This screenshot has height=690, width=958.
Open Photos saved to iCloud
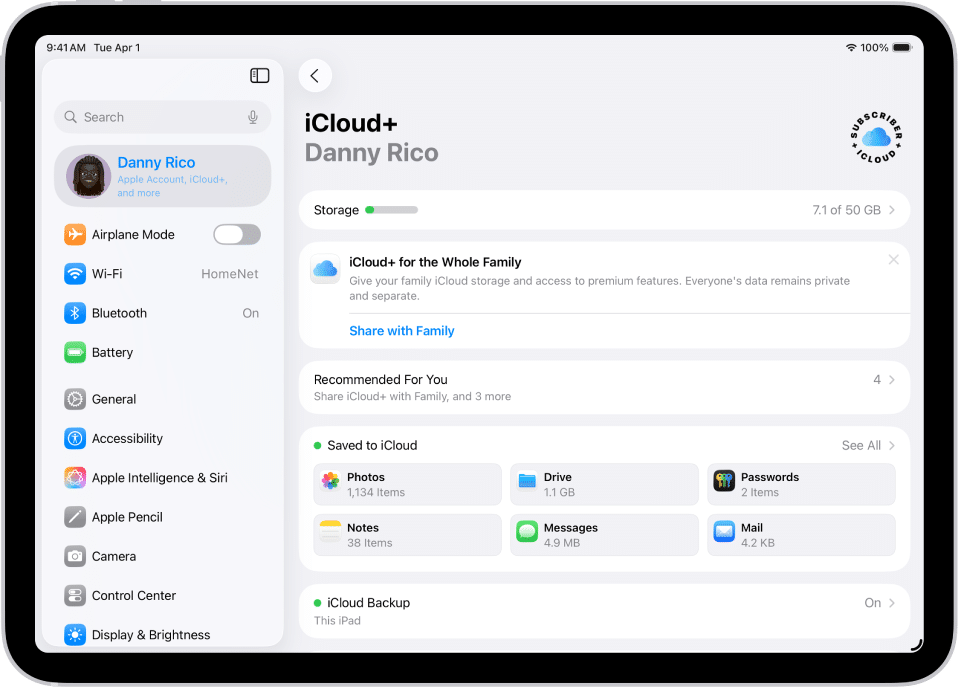pos(406,484)
